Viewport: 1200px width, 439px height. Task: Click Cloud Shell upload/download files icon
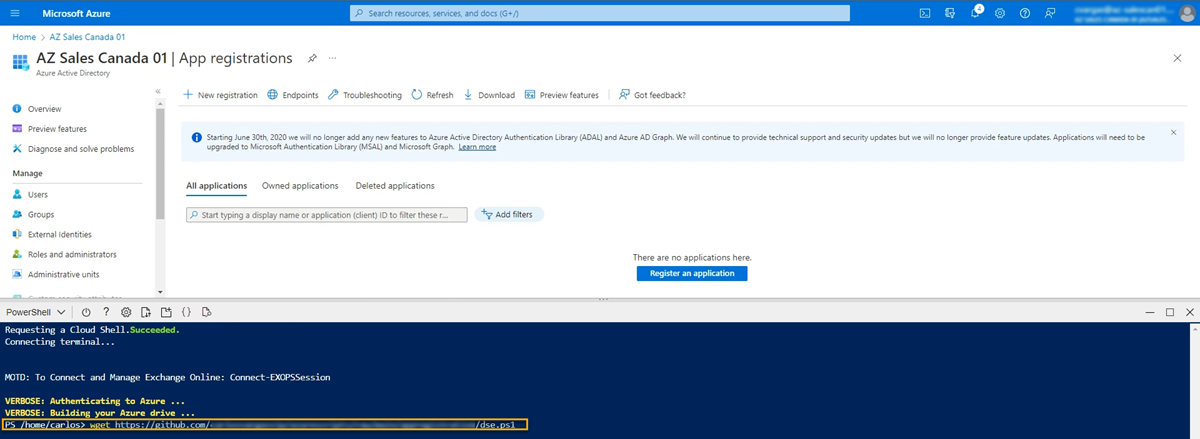pos(146,312)
